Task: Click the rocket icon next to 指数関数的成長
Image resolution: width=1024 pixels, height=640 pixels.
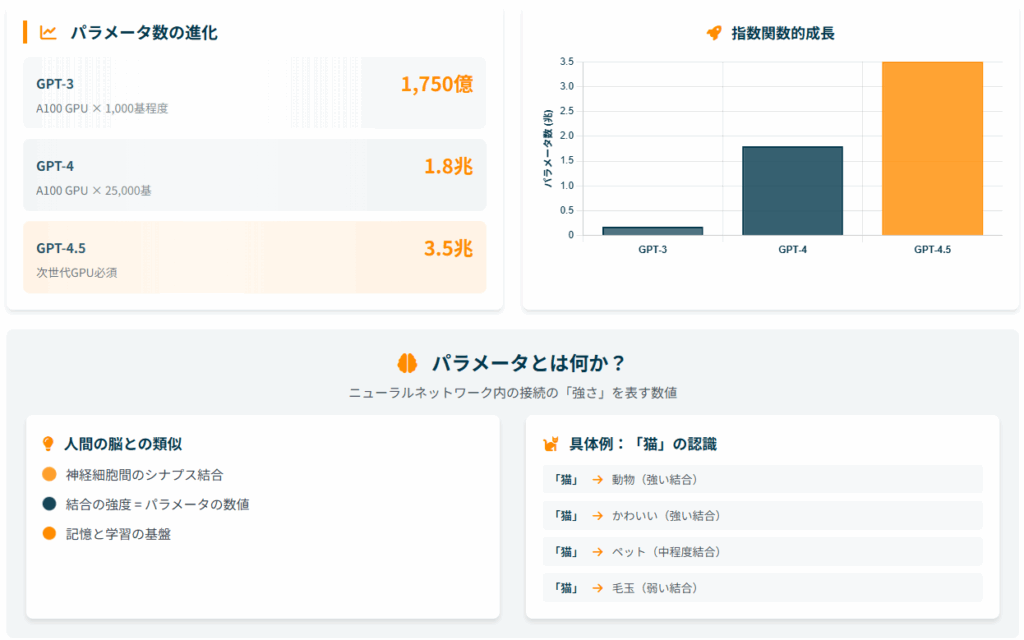Action: coord(714,33)
